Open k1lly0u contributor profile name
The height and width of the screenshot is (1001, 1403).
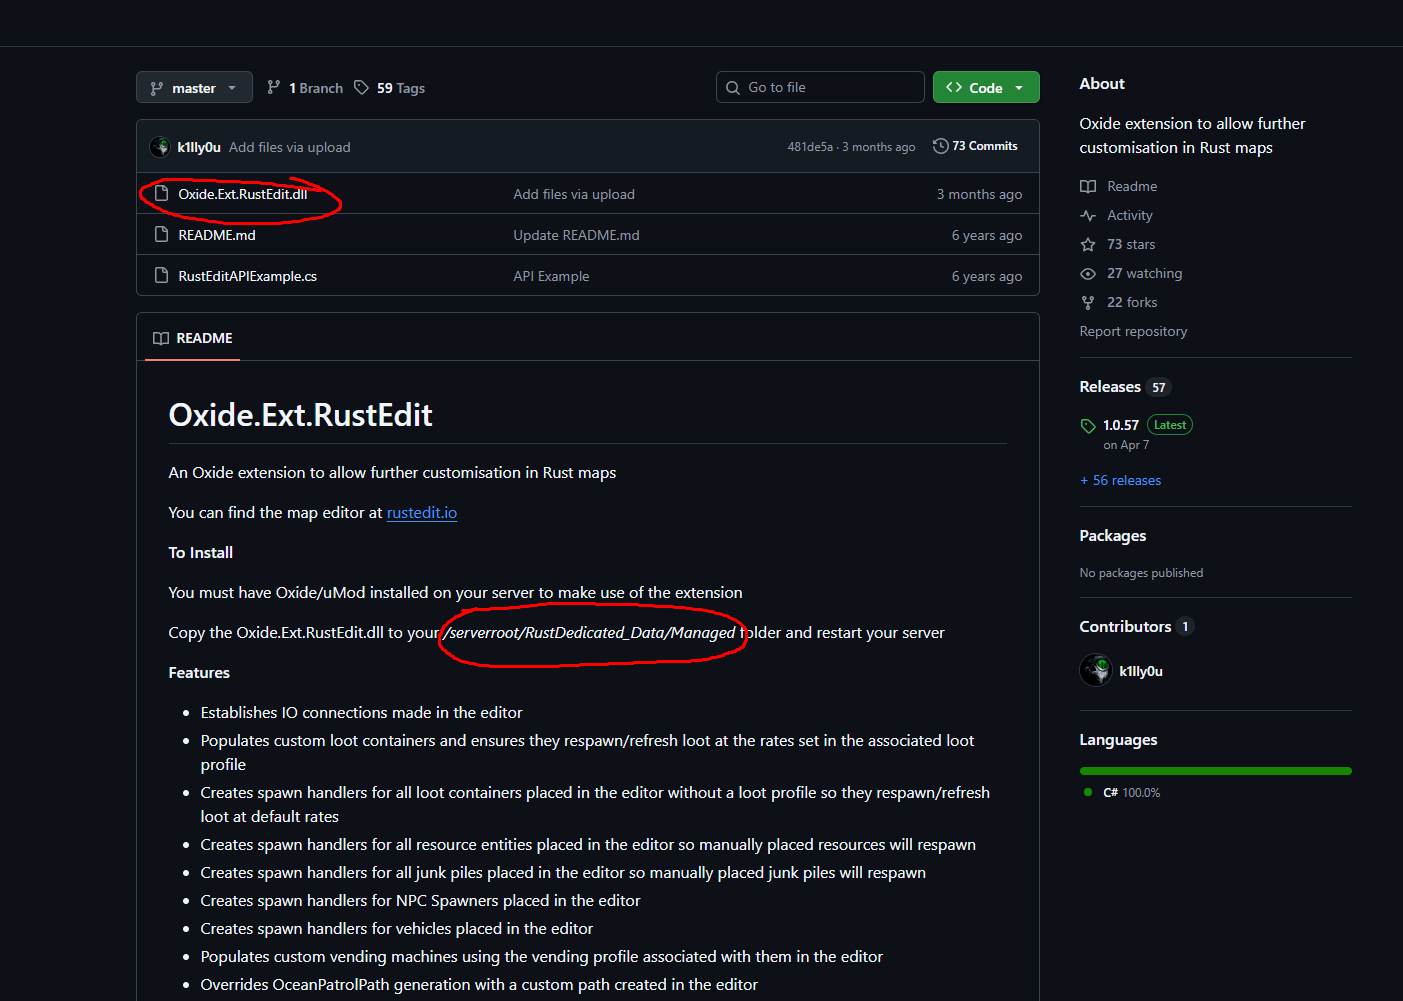(1141, 671)
